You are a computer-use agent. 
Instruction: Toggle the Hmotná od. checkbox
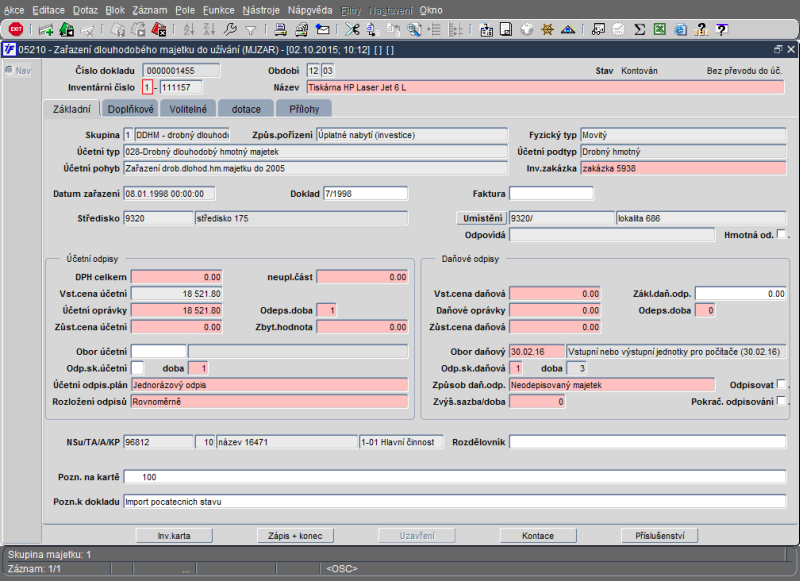tap(782, 235)
